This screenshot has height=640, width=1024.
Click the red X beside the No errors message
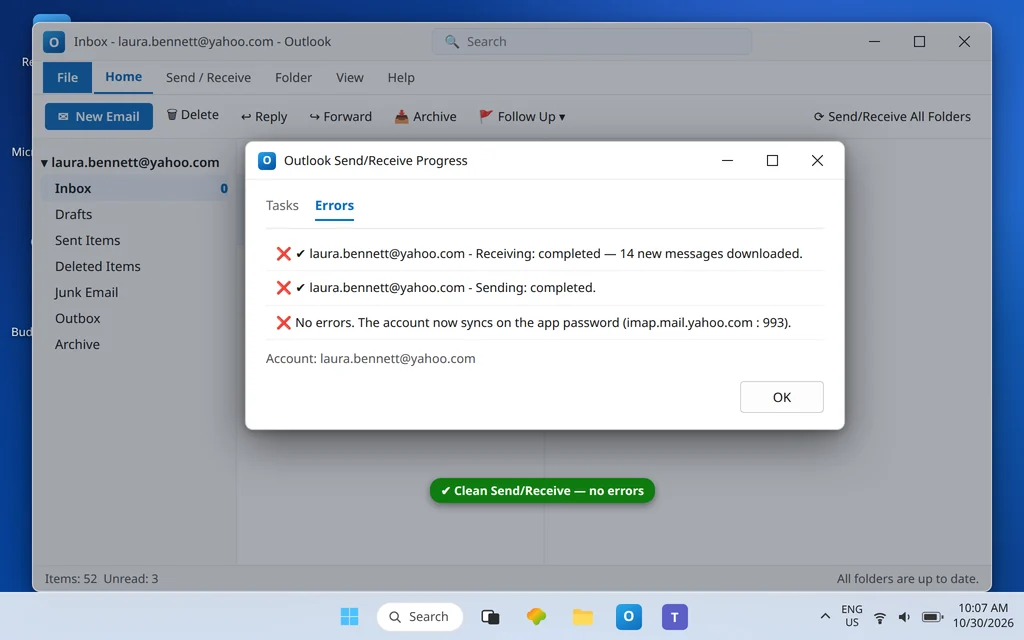coord(283,323)
